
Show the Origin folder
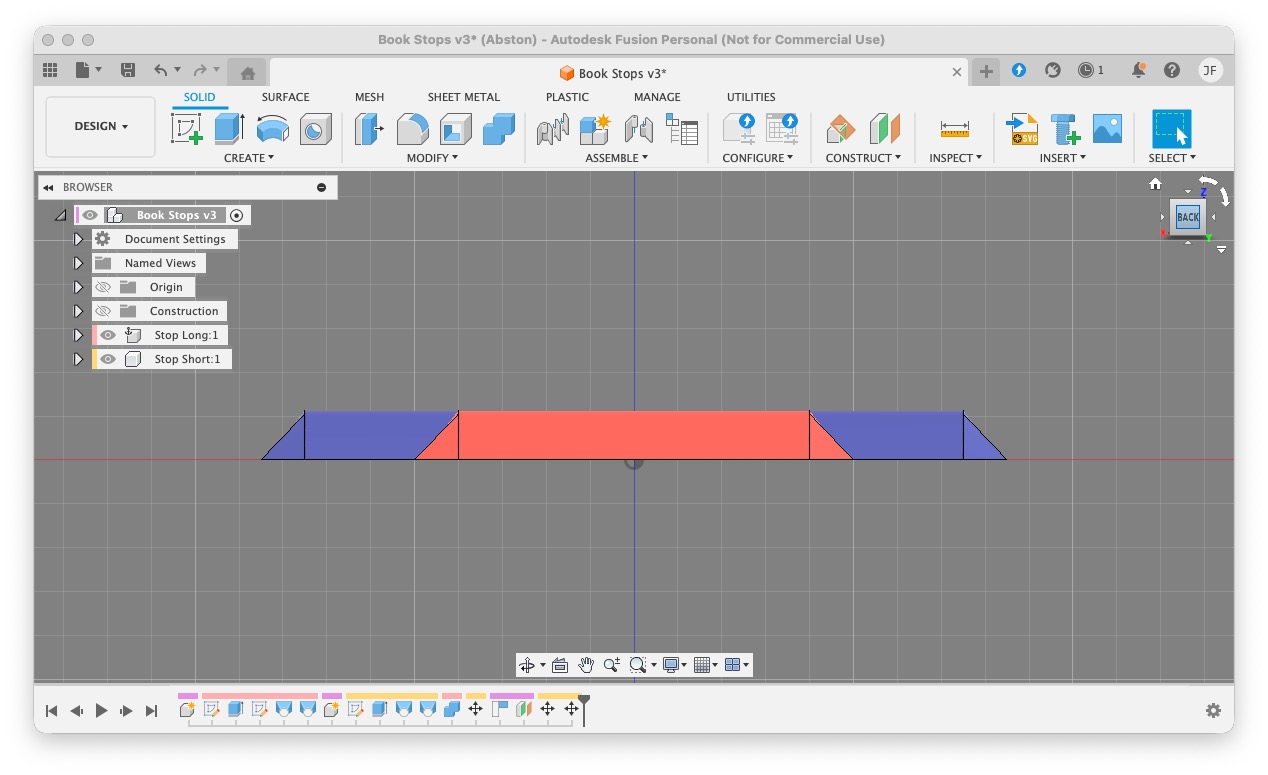coord(103,287)
